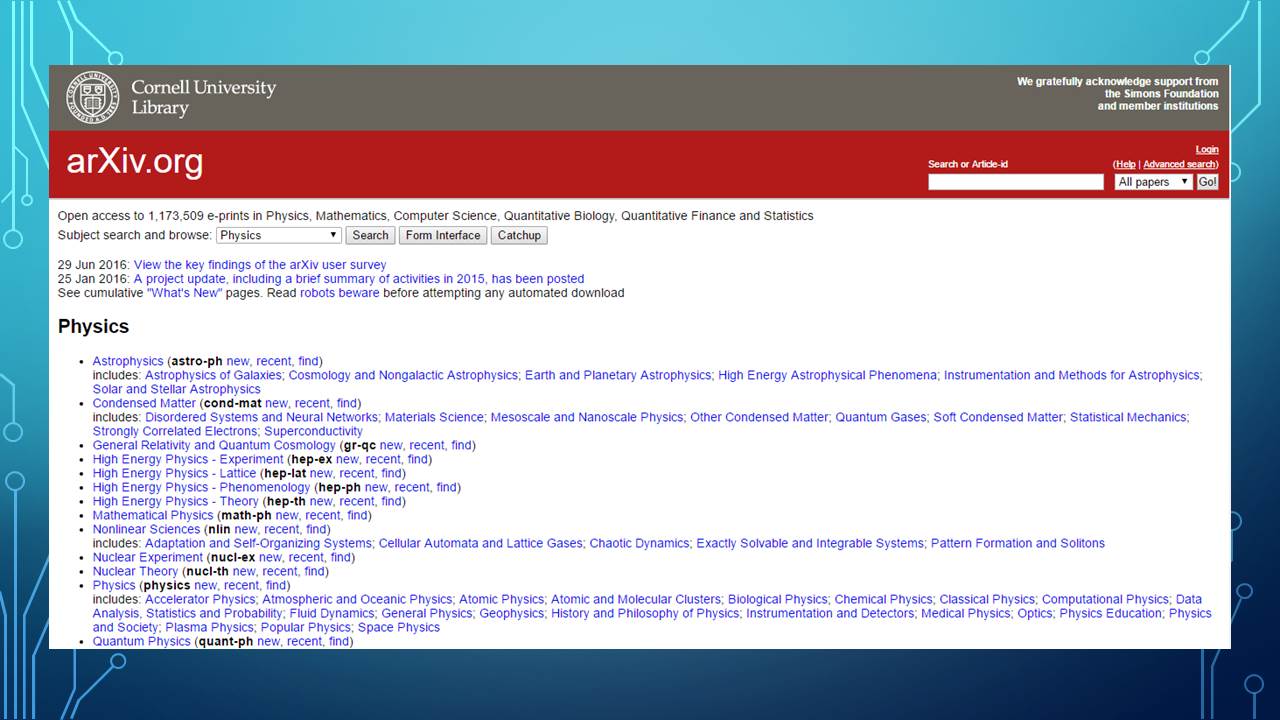This screenshot has width=1280, height=720.
Task: Open the Medical Physics link
Action: [966, 613]
